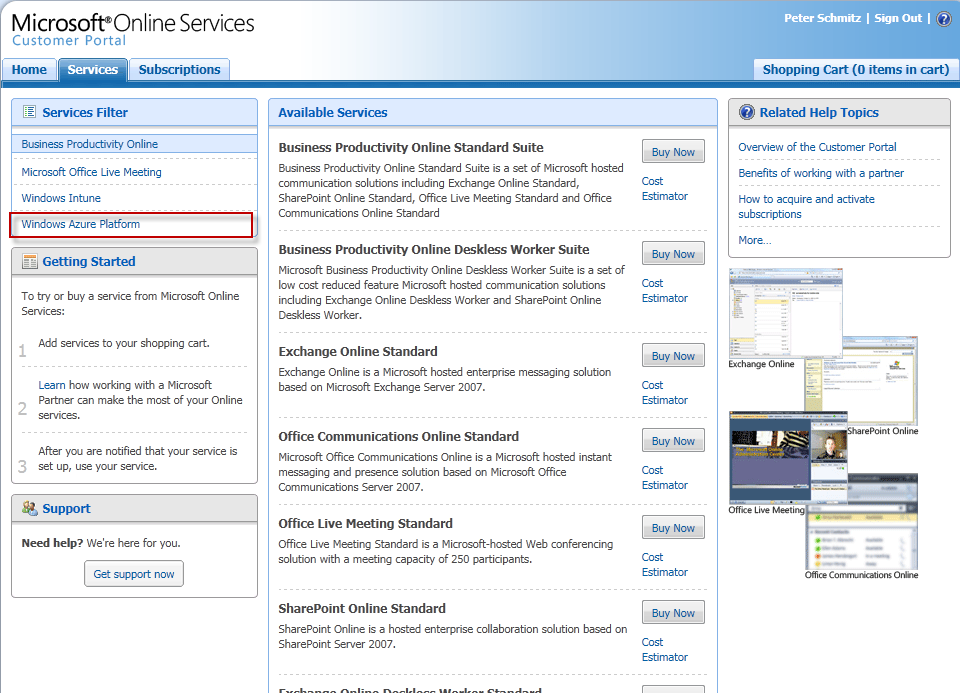Open Peter Schmitz profile link
960x693 pixels.
(822, 18)
